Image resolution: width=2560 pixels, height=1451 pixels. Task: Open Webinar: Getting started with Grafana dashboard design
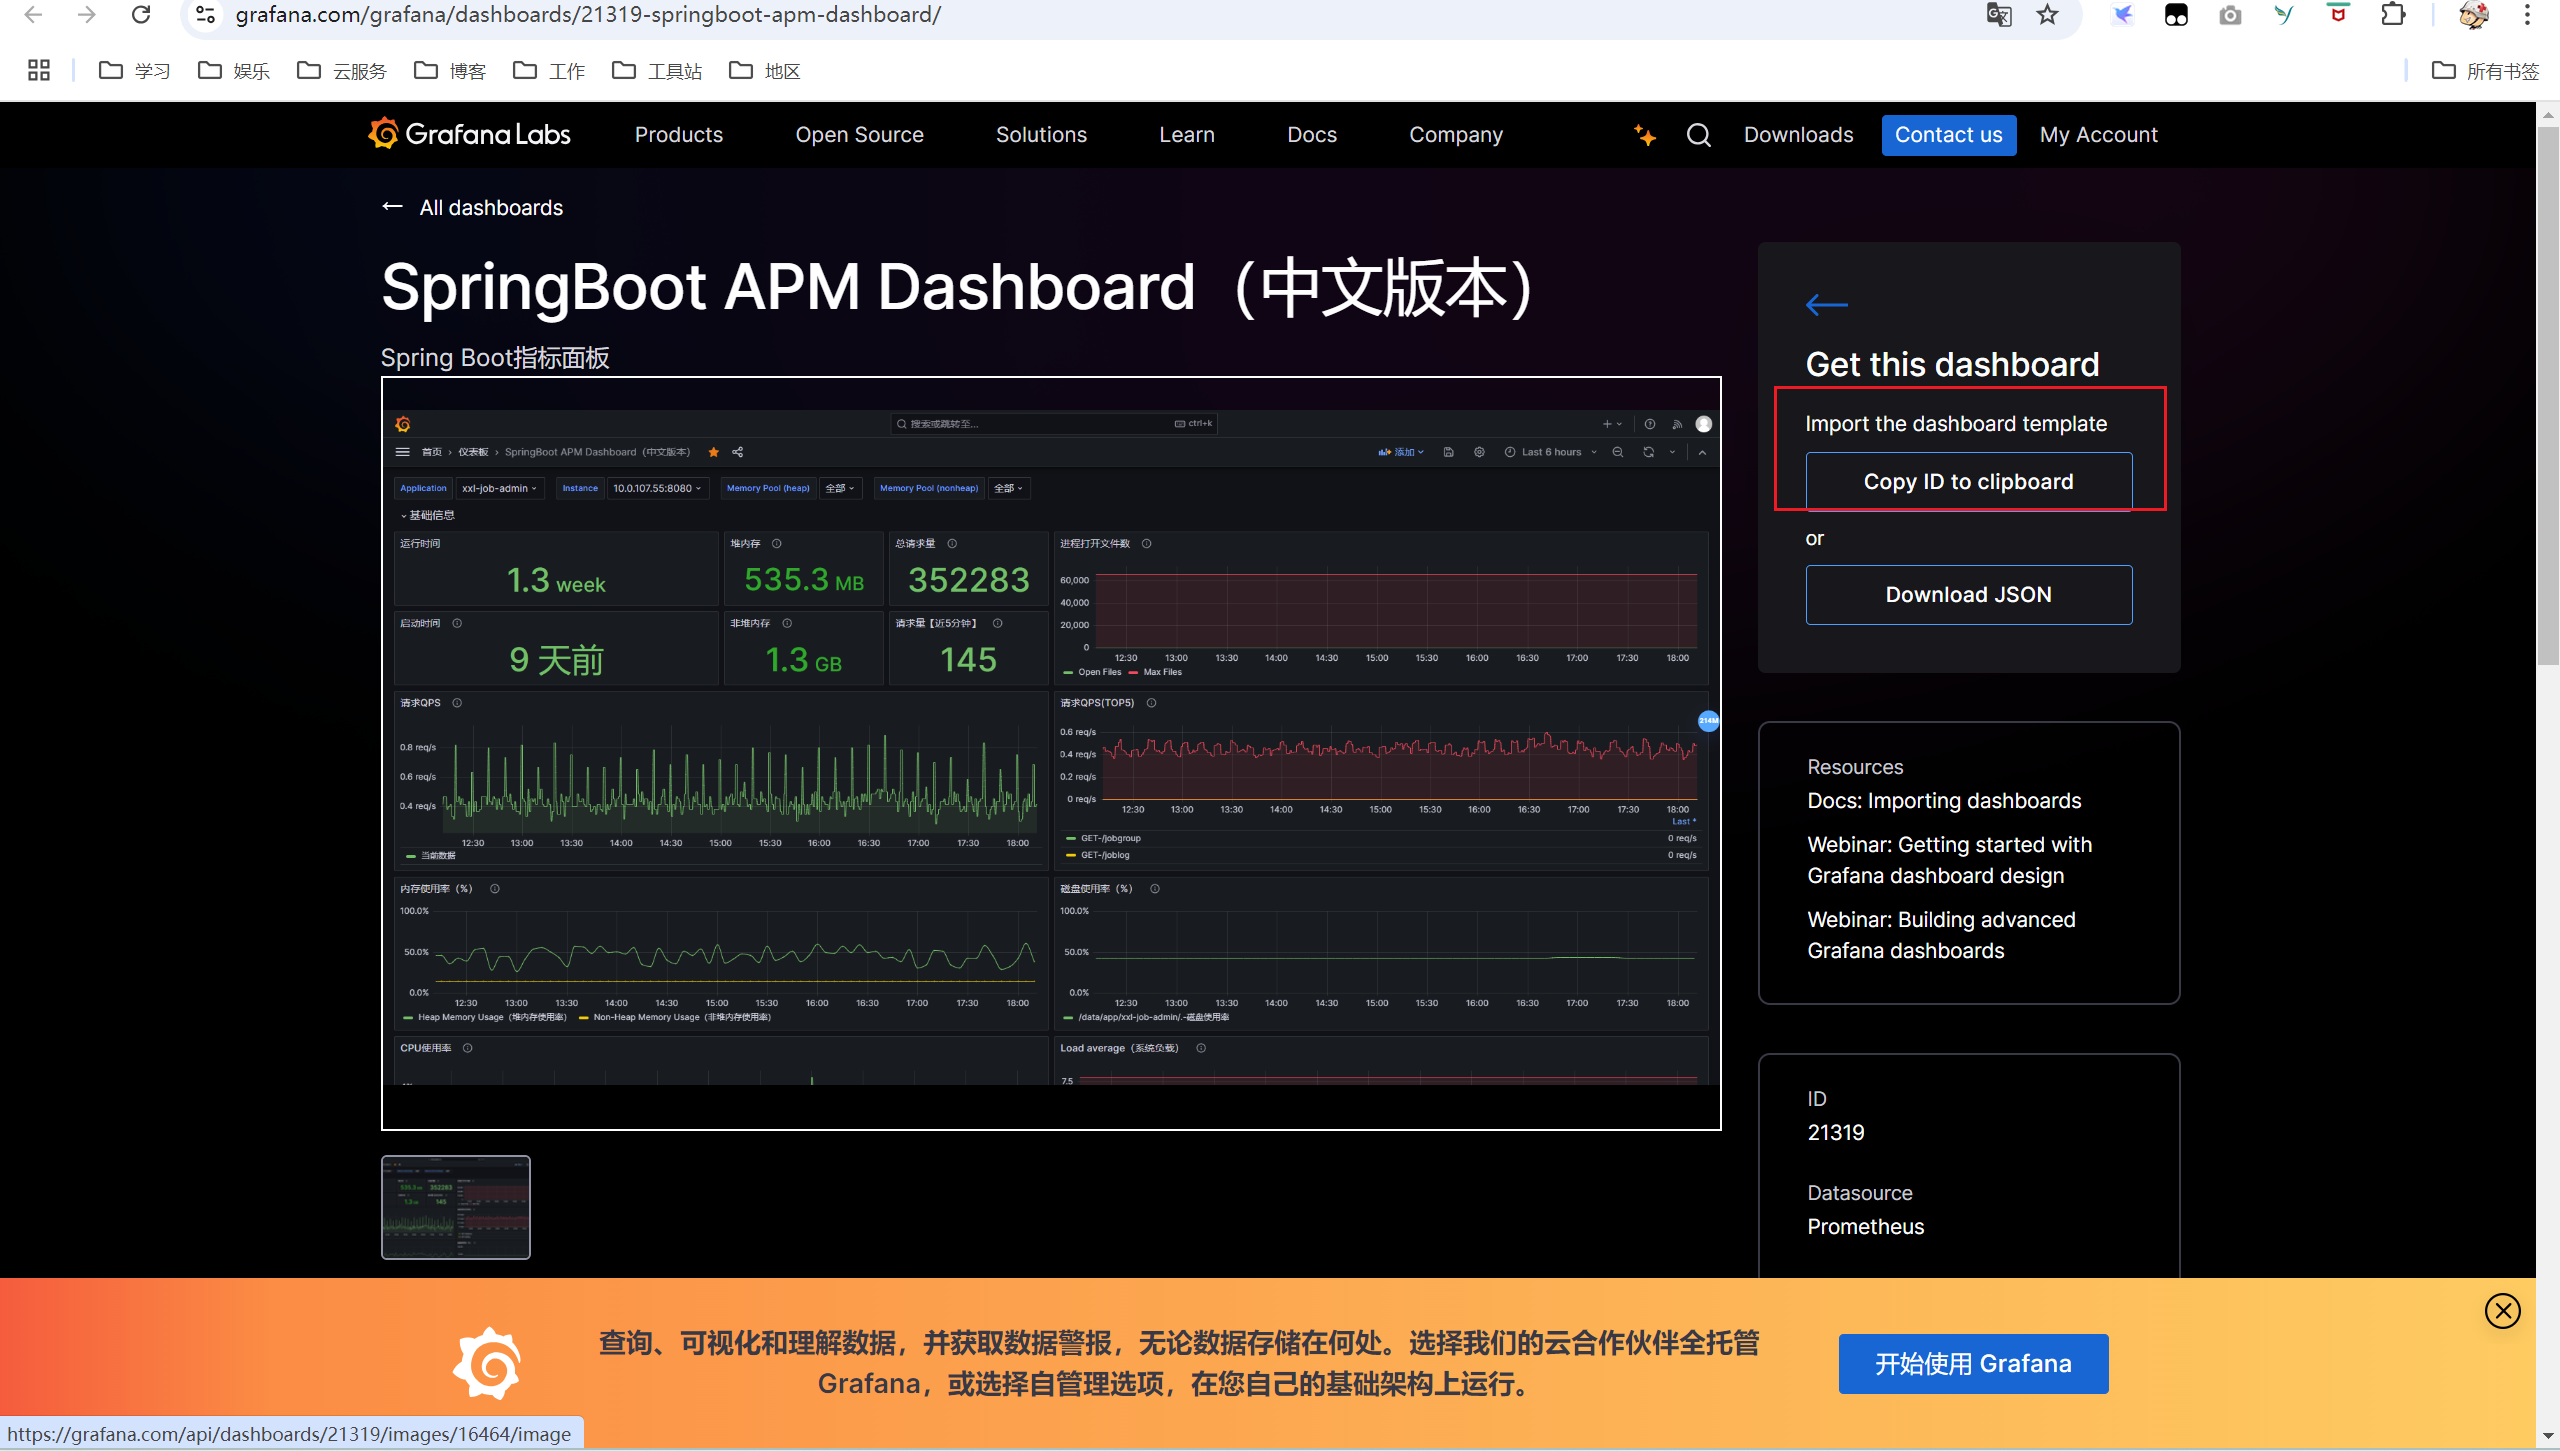[x=1950, y=859]
